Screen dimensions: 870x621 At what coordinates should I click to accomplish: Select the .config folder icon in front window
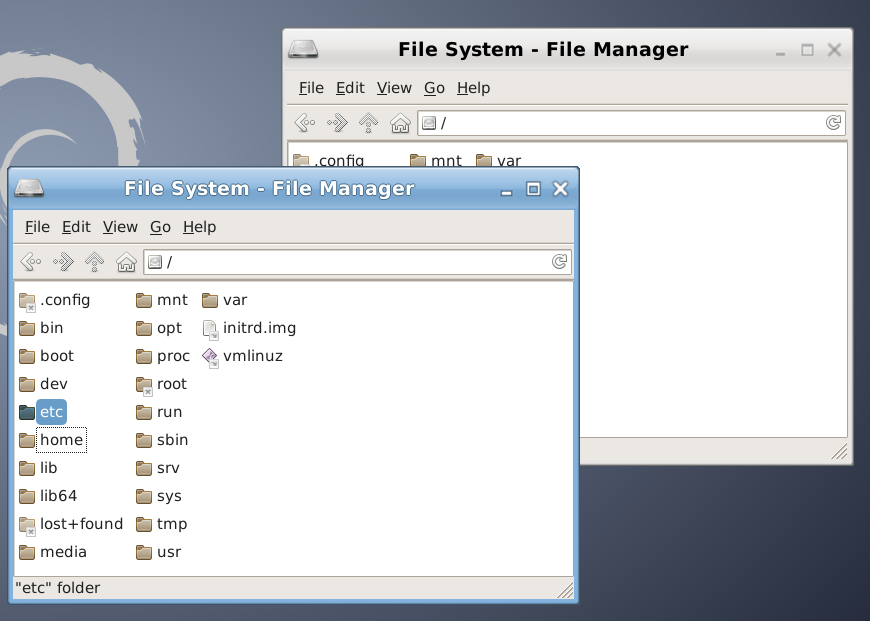click(27, 301)
